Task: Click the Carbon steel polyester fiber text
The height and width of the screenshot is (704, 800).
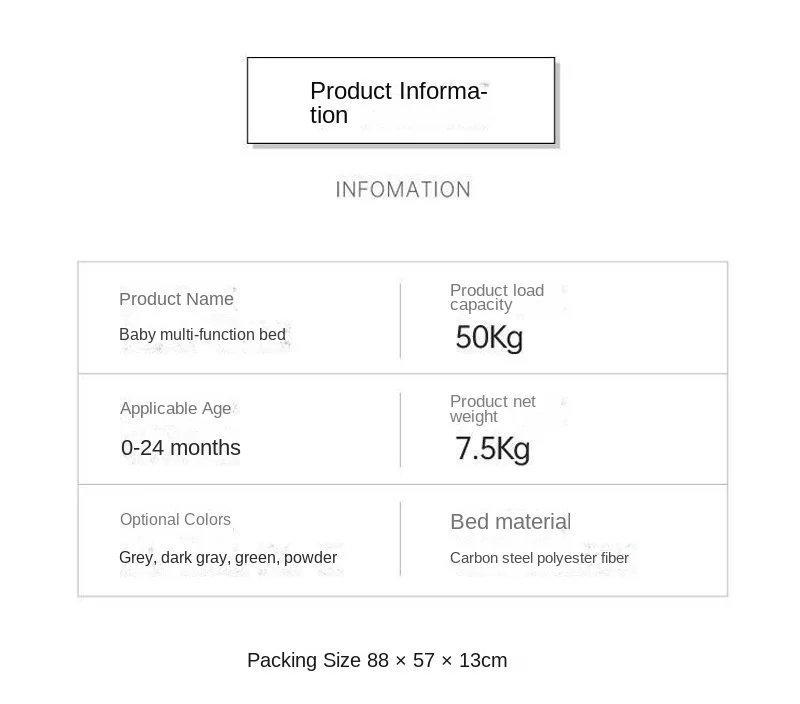Action: coord(539,558)
